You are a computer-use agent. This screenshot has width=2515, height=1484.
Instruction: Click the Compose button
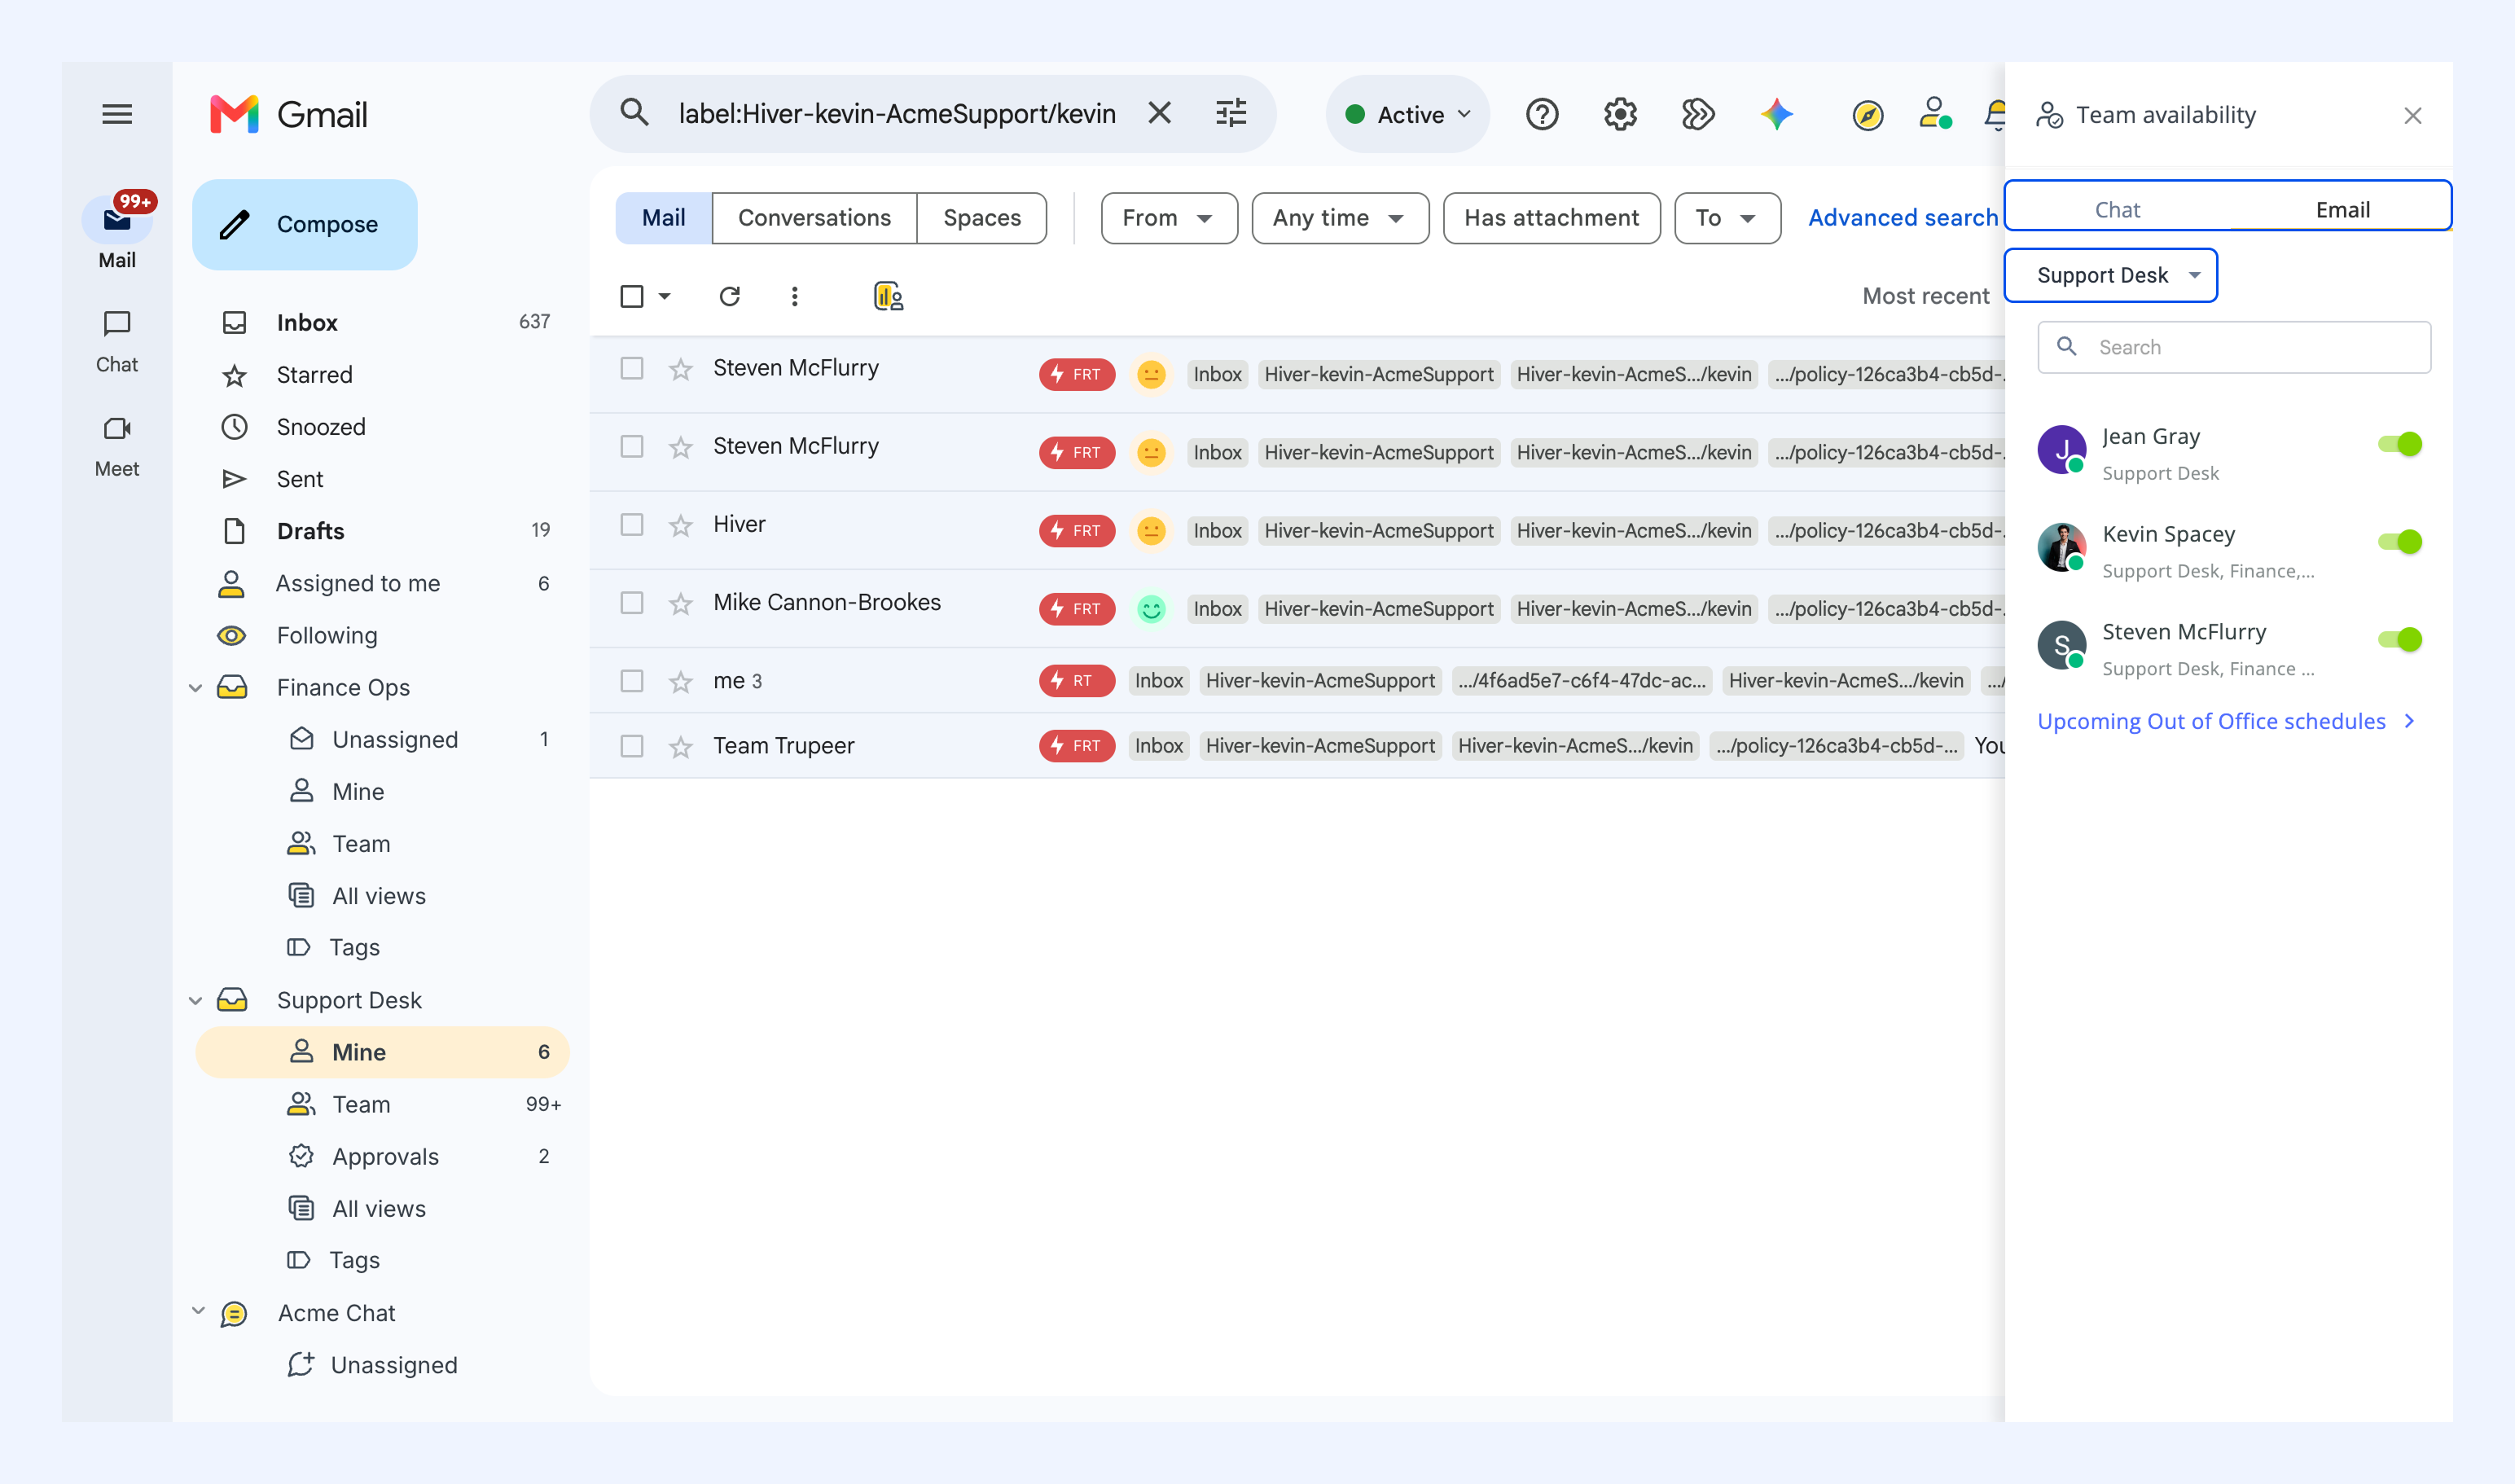pos(305,224)
